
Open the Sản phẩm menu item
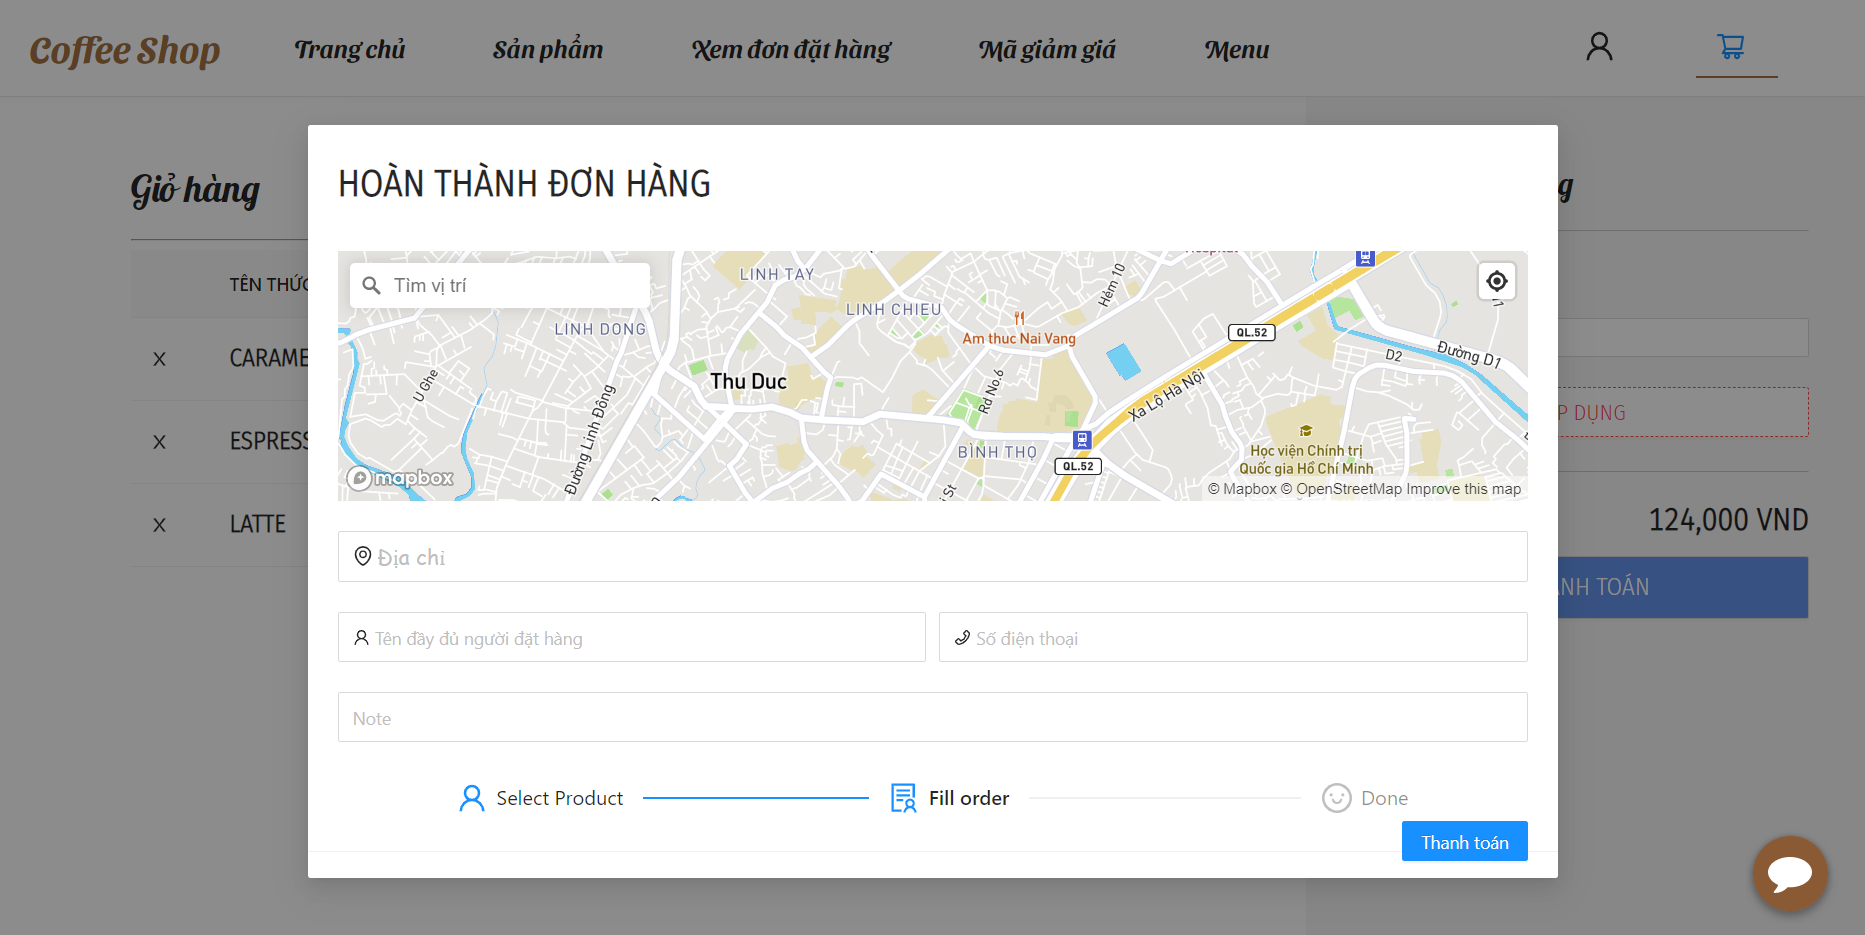pos(548,50)
